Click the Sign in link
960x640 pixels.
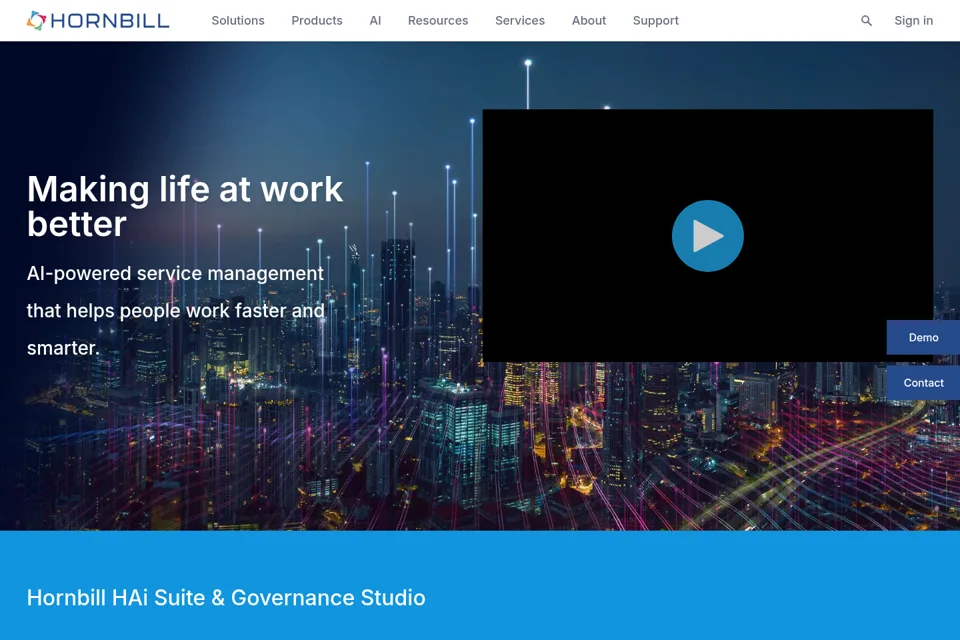(x=913, y=21)
